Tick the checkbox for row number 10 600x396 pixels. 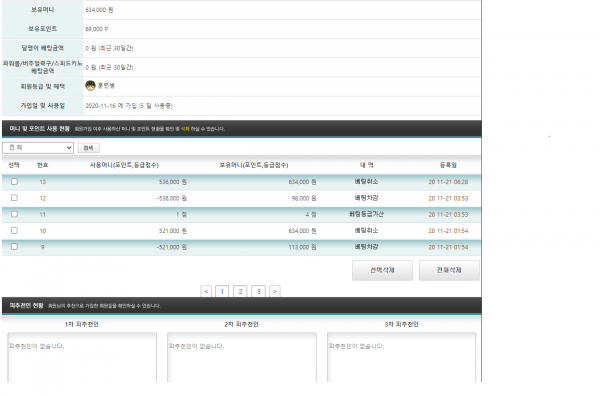(14, 230)
